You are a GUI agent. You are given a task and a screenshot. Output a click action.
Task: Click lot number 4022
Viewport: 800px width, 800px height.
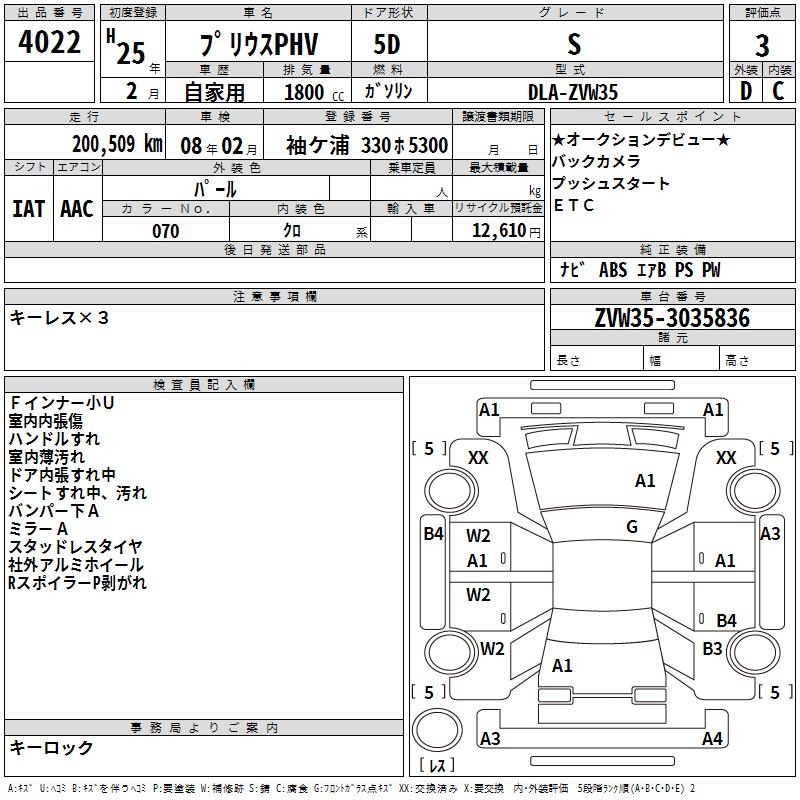click(x=49, y=41)
